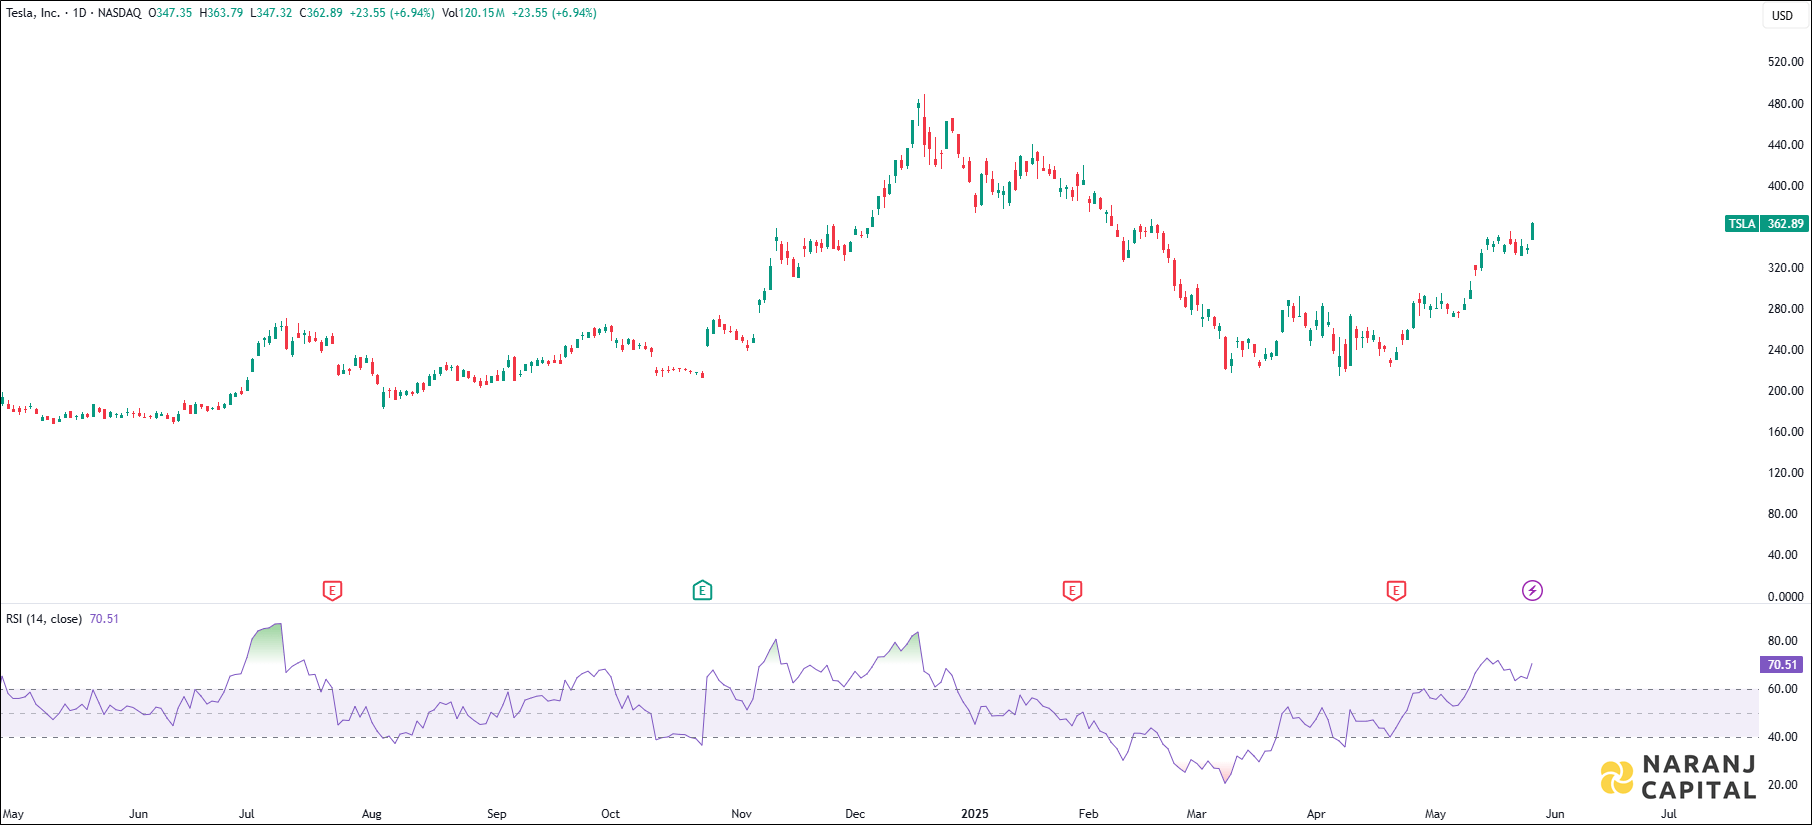Click the Apr label on the time axis
This screenshot has height=825, width=1812.
(x=1316, y=814)
